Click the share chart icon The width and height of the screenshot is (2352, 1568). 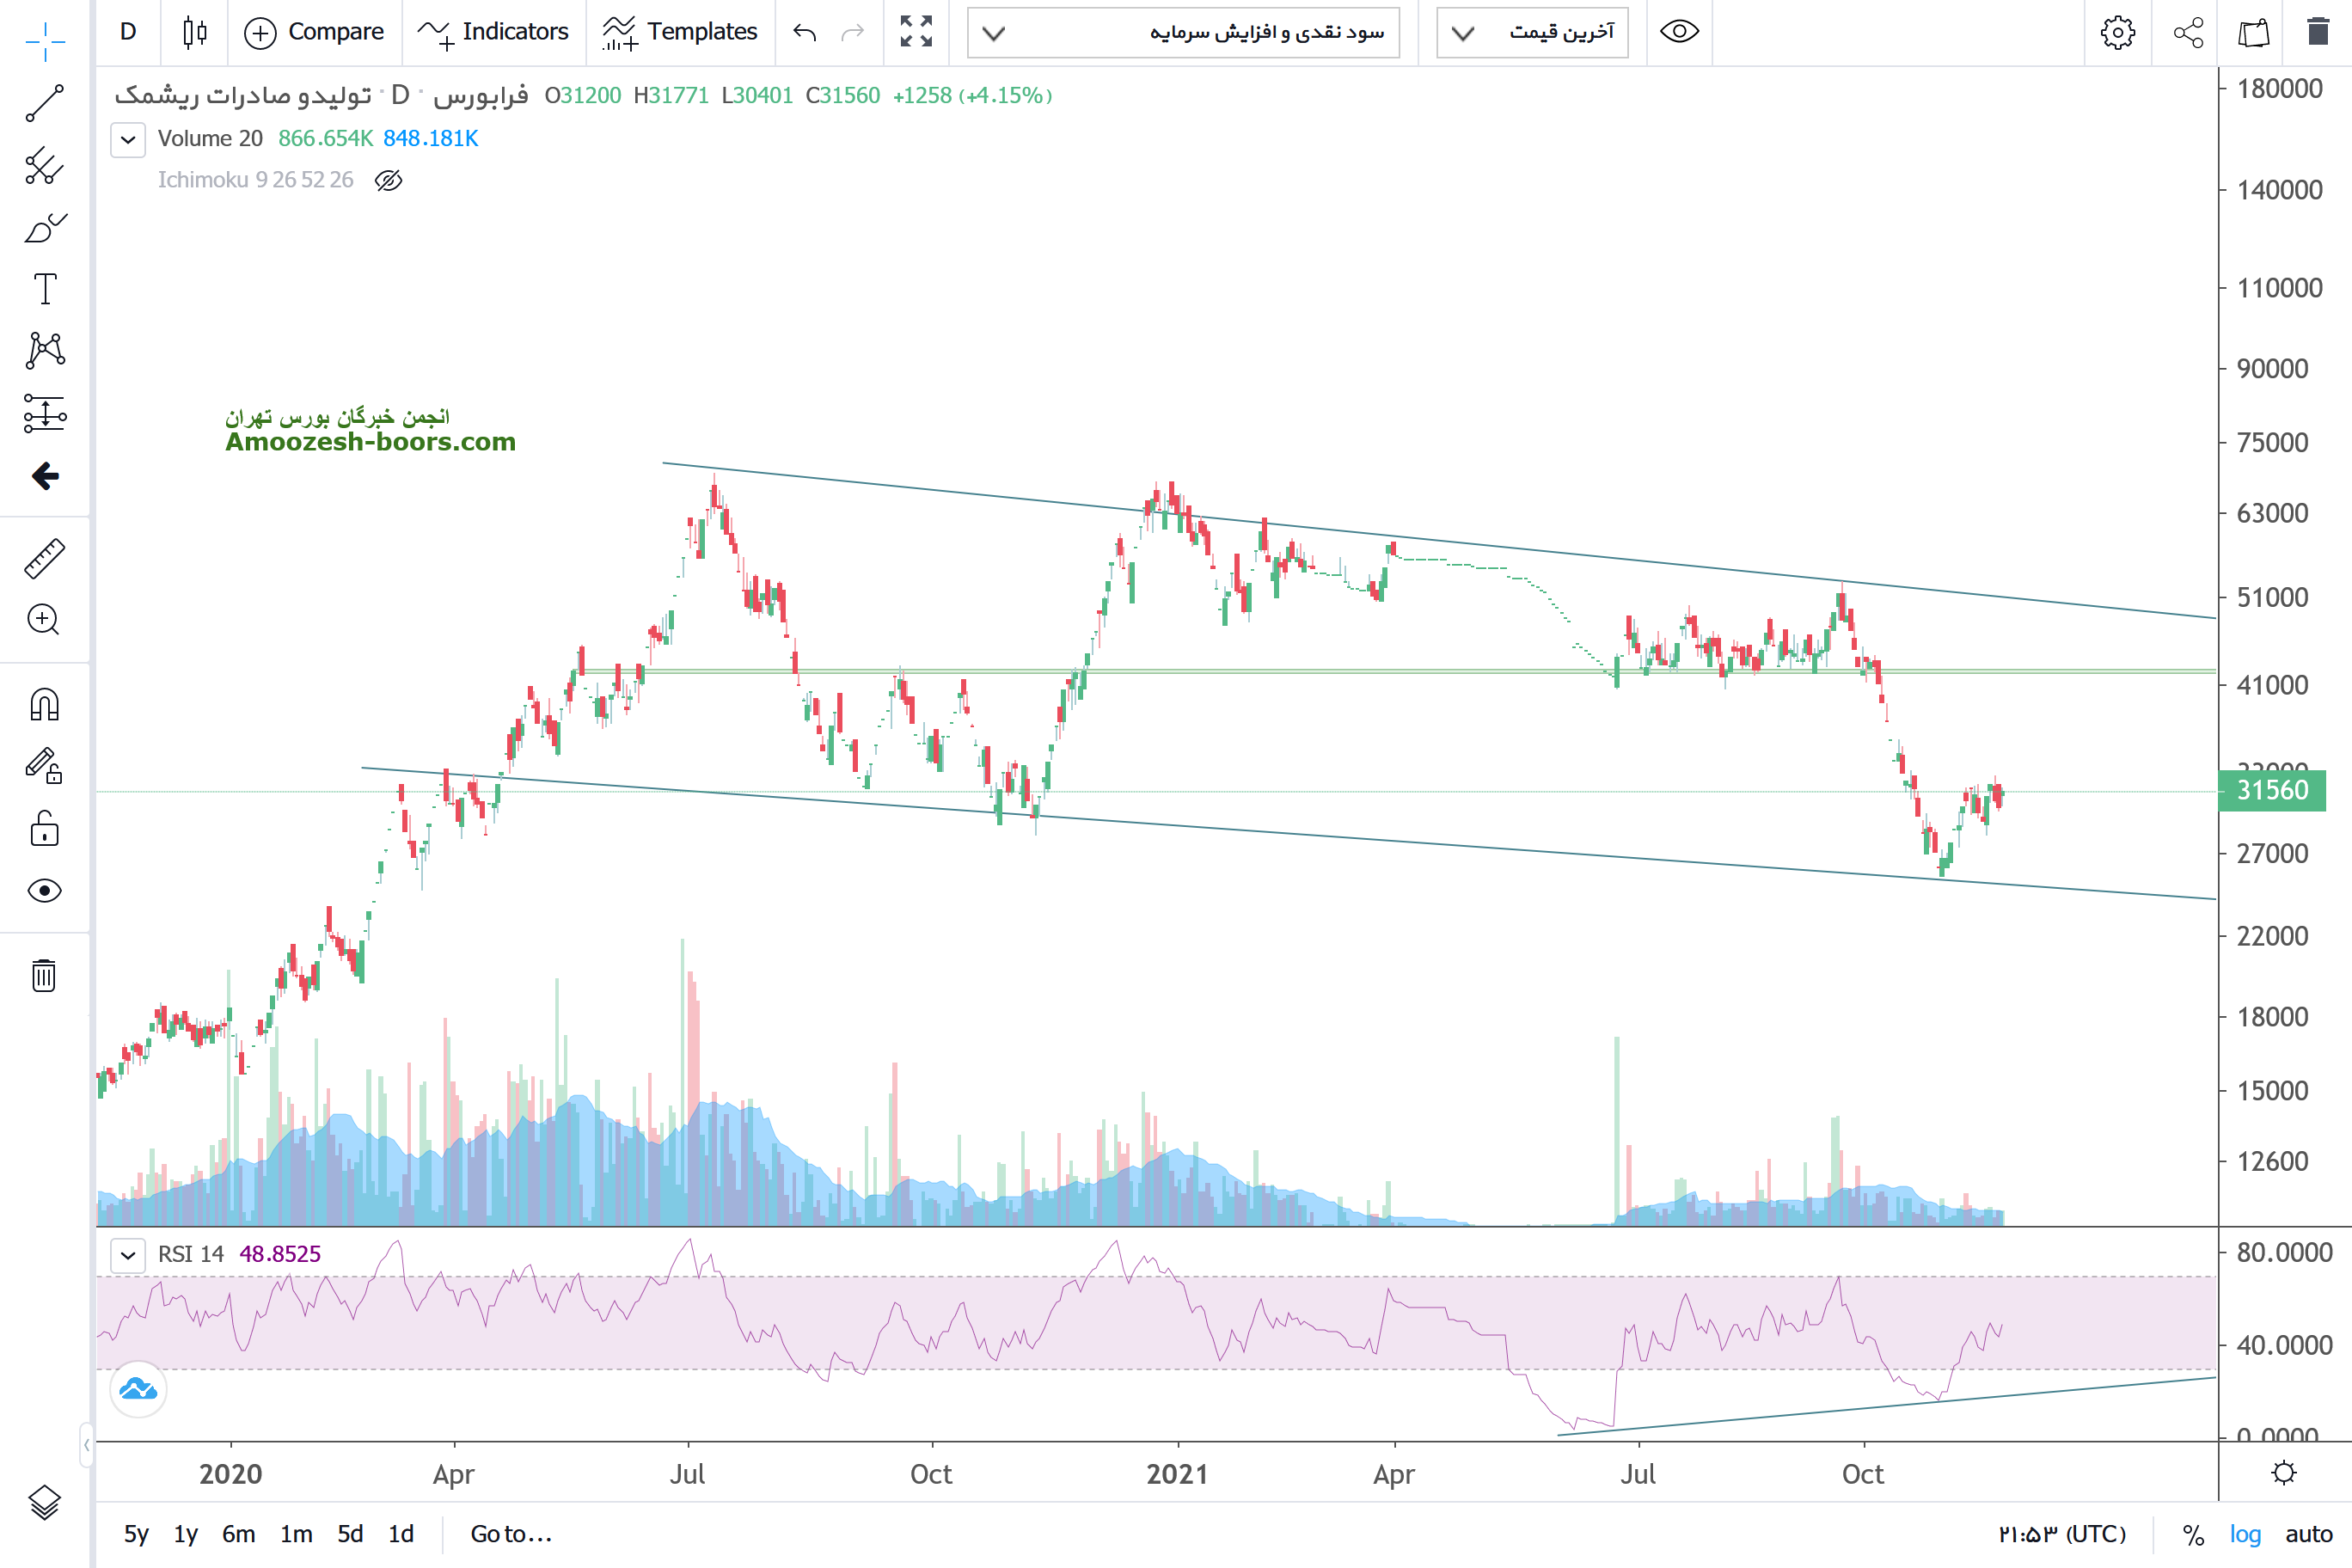pyautogui.click(x=2188, y=32)
